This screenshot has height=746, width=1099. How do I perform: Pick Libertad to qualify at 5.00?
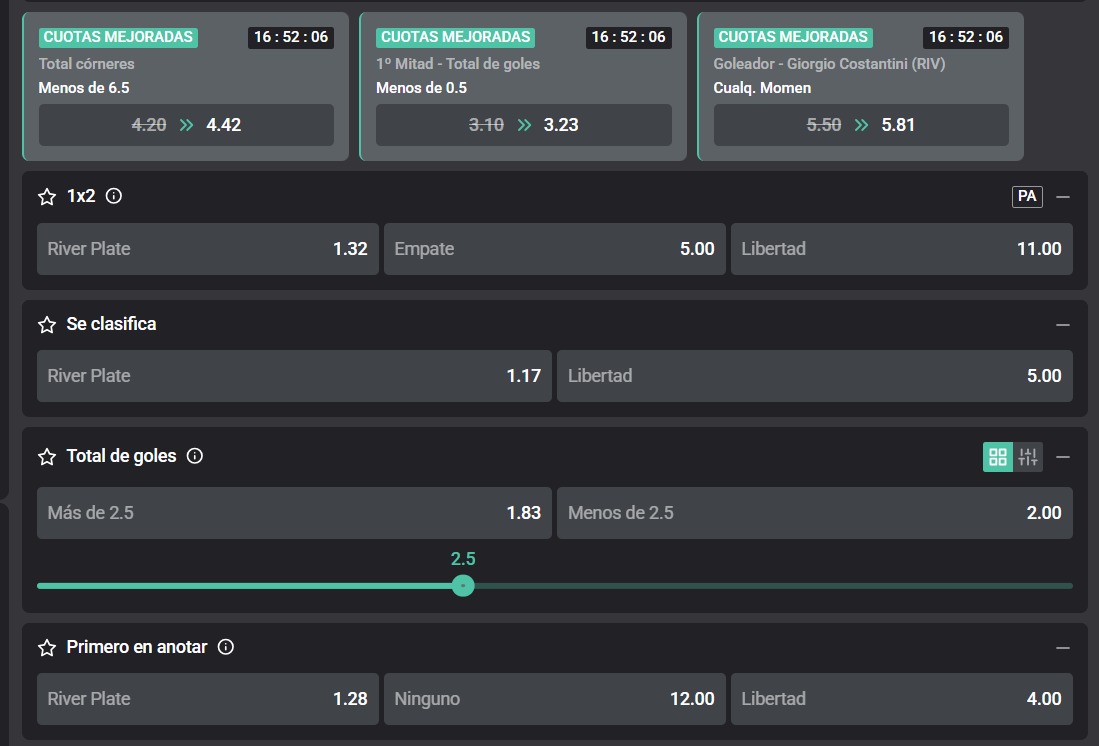point(814,376)
